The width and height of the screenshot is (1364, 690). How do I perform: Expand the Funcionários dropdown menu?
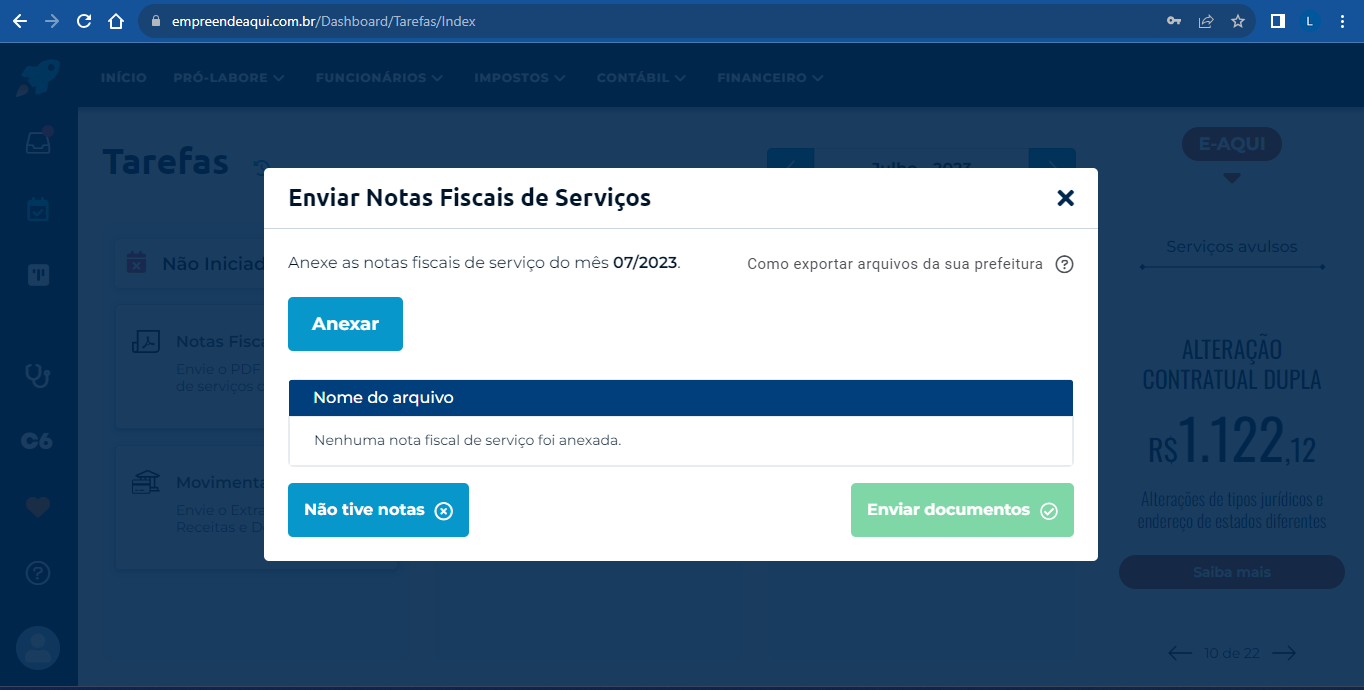[x=379, y=78]
